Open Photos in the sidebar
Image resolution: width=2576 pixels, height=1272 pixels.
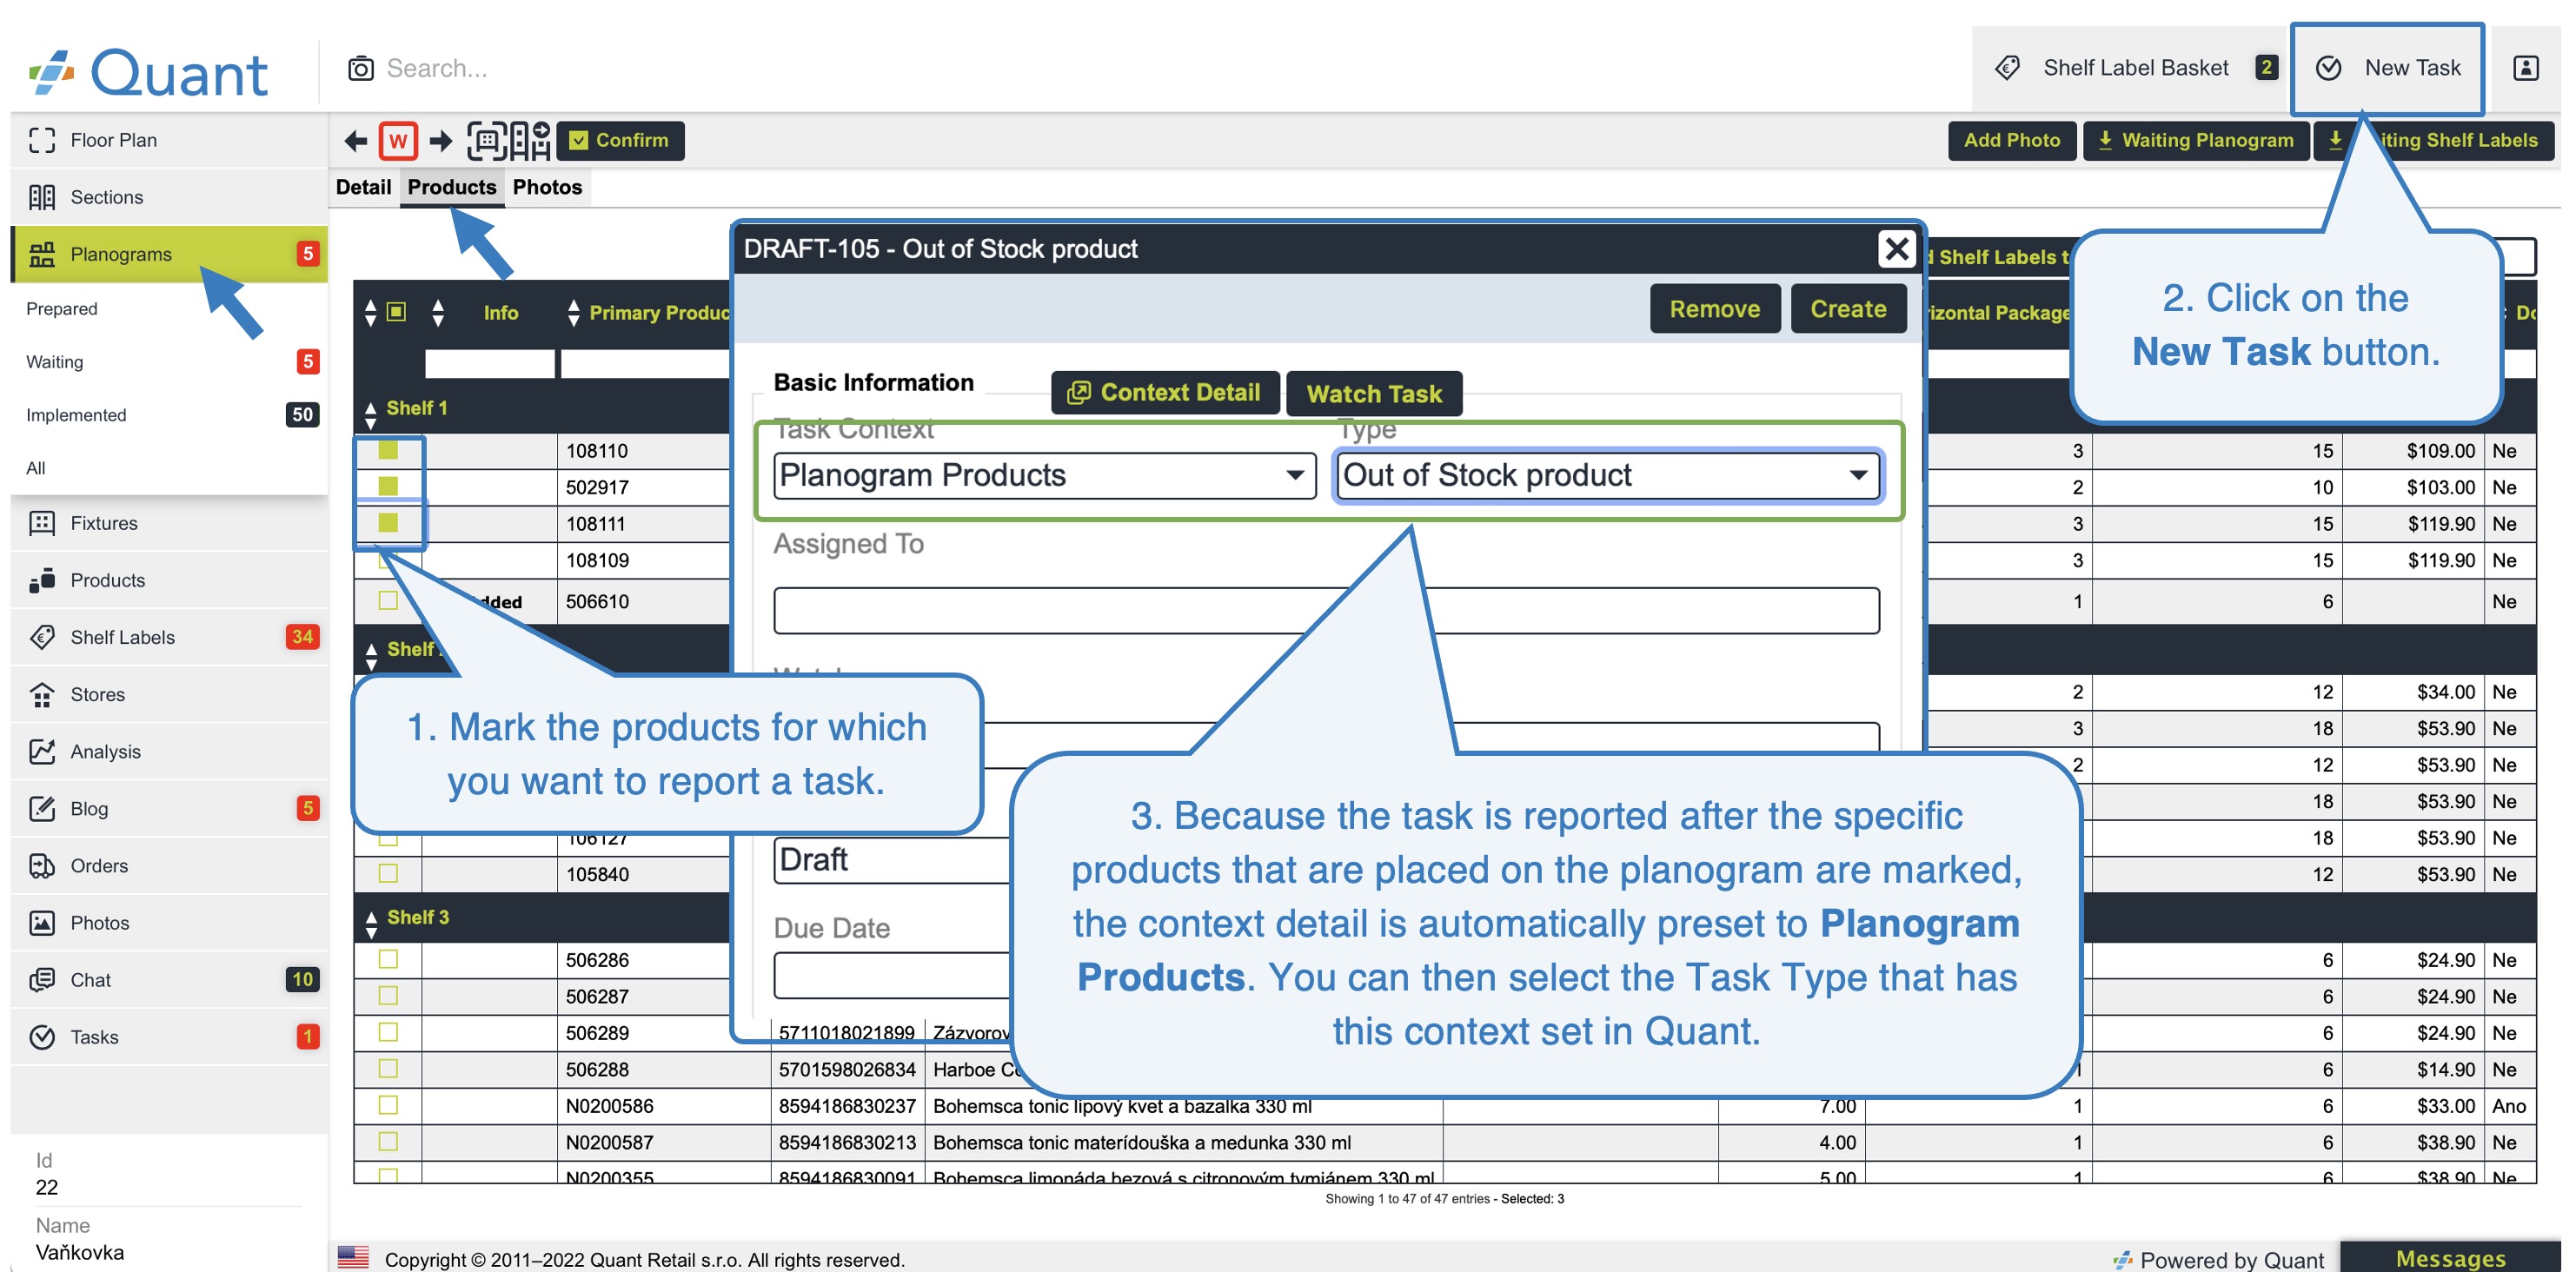(168, 922)
